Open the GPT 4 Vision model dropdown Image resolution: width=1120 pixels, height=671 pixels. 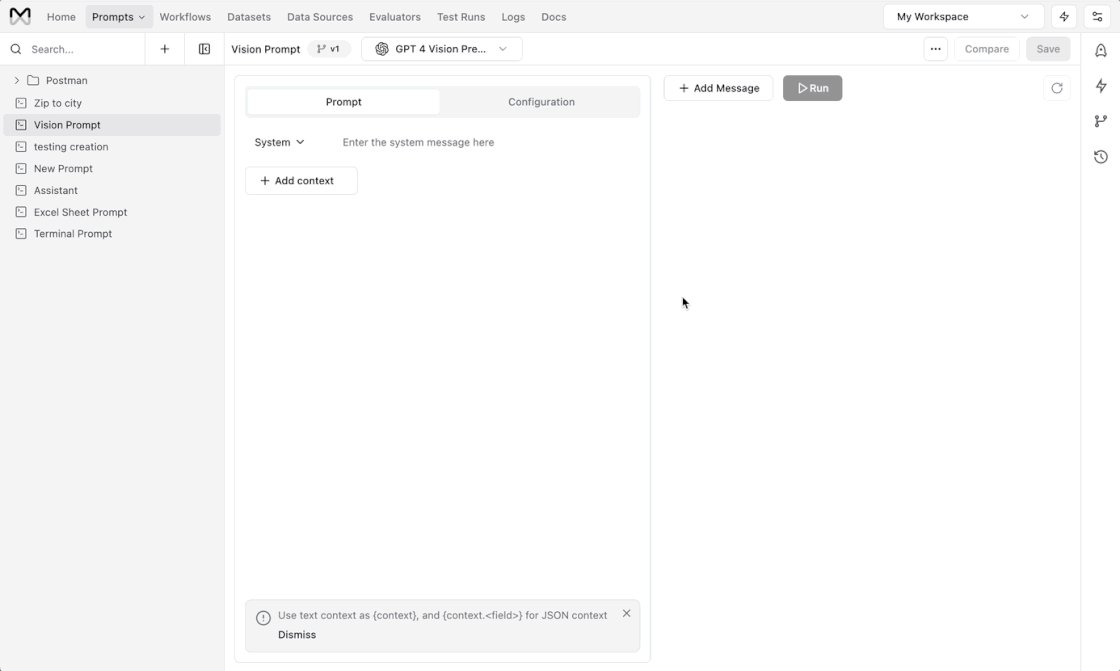click(x=441, y=49)
